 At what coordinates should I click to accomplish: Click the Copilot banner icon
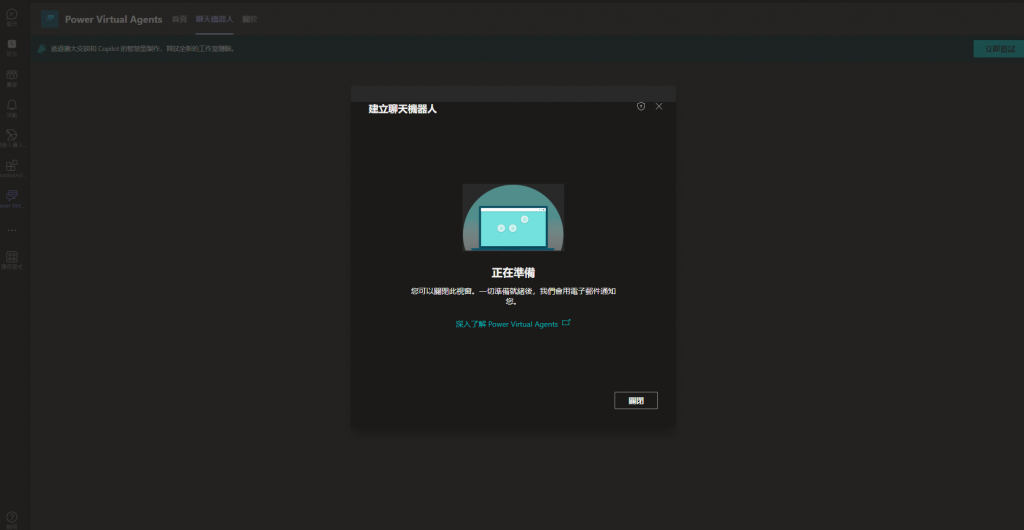pyautogui.click(x=41, y=49)
